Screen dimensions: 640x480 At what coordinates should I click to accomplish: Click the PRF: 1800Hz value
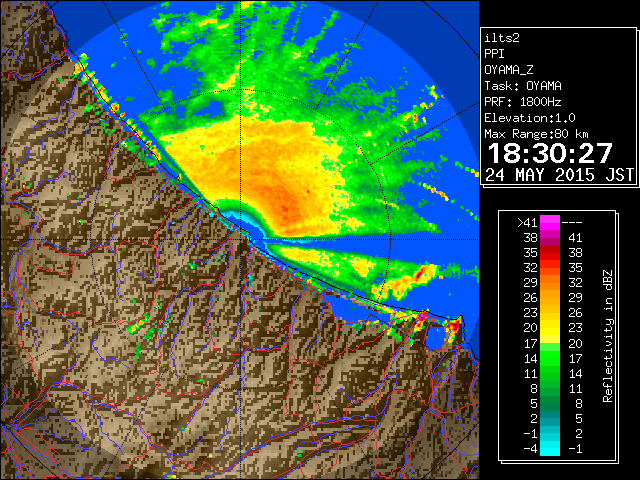523,102
